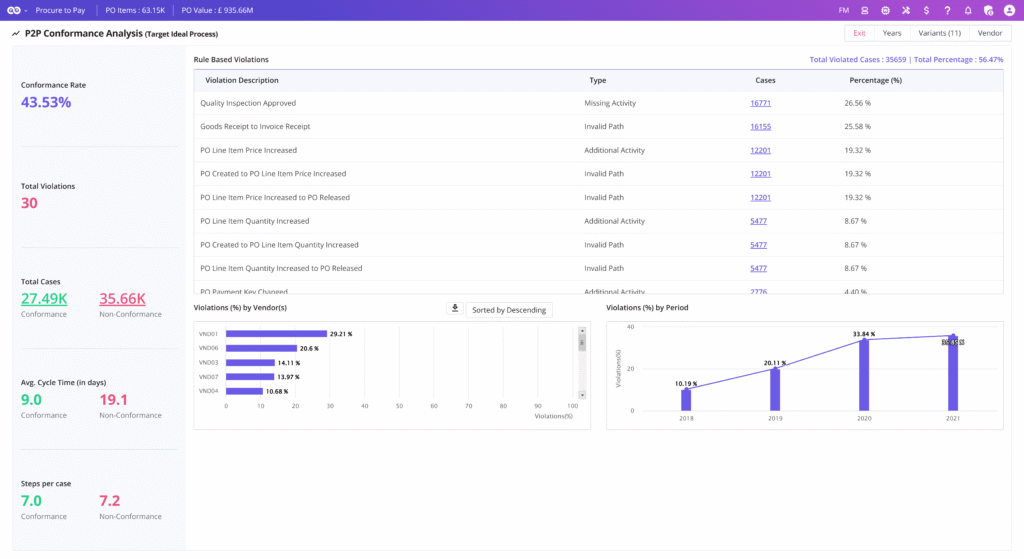This screenshot has height=559, width=1024.
Task: Download the Violations by Vendor chart
Action: tap(455, 309)
